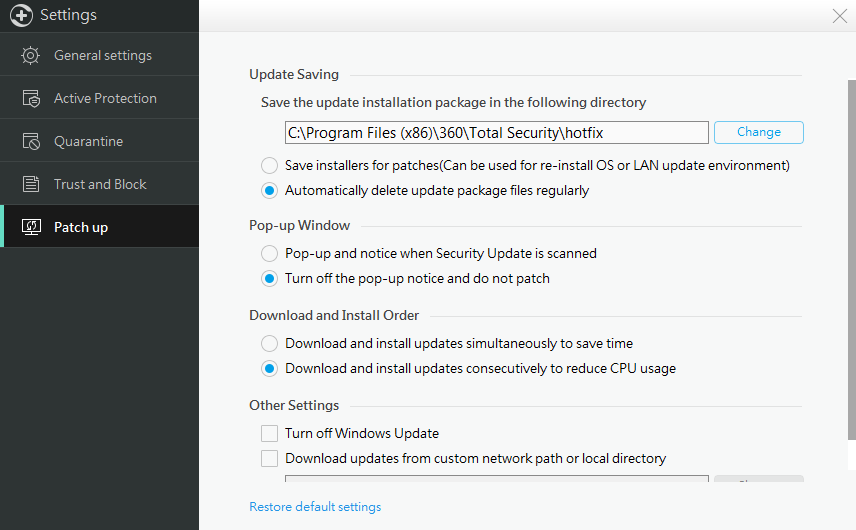The height and width of the screenshot is (530, 856).
Task: Select download and install updates simultaneously
Action: coord(269,343)
